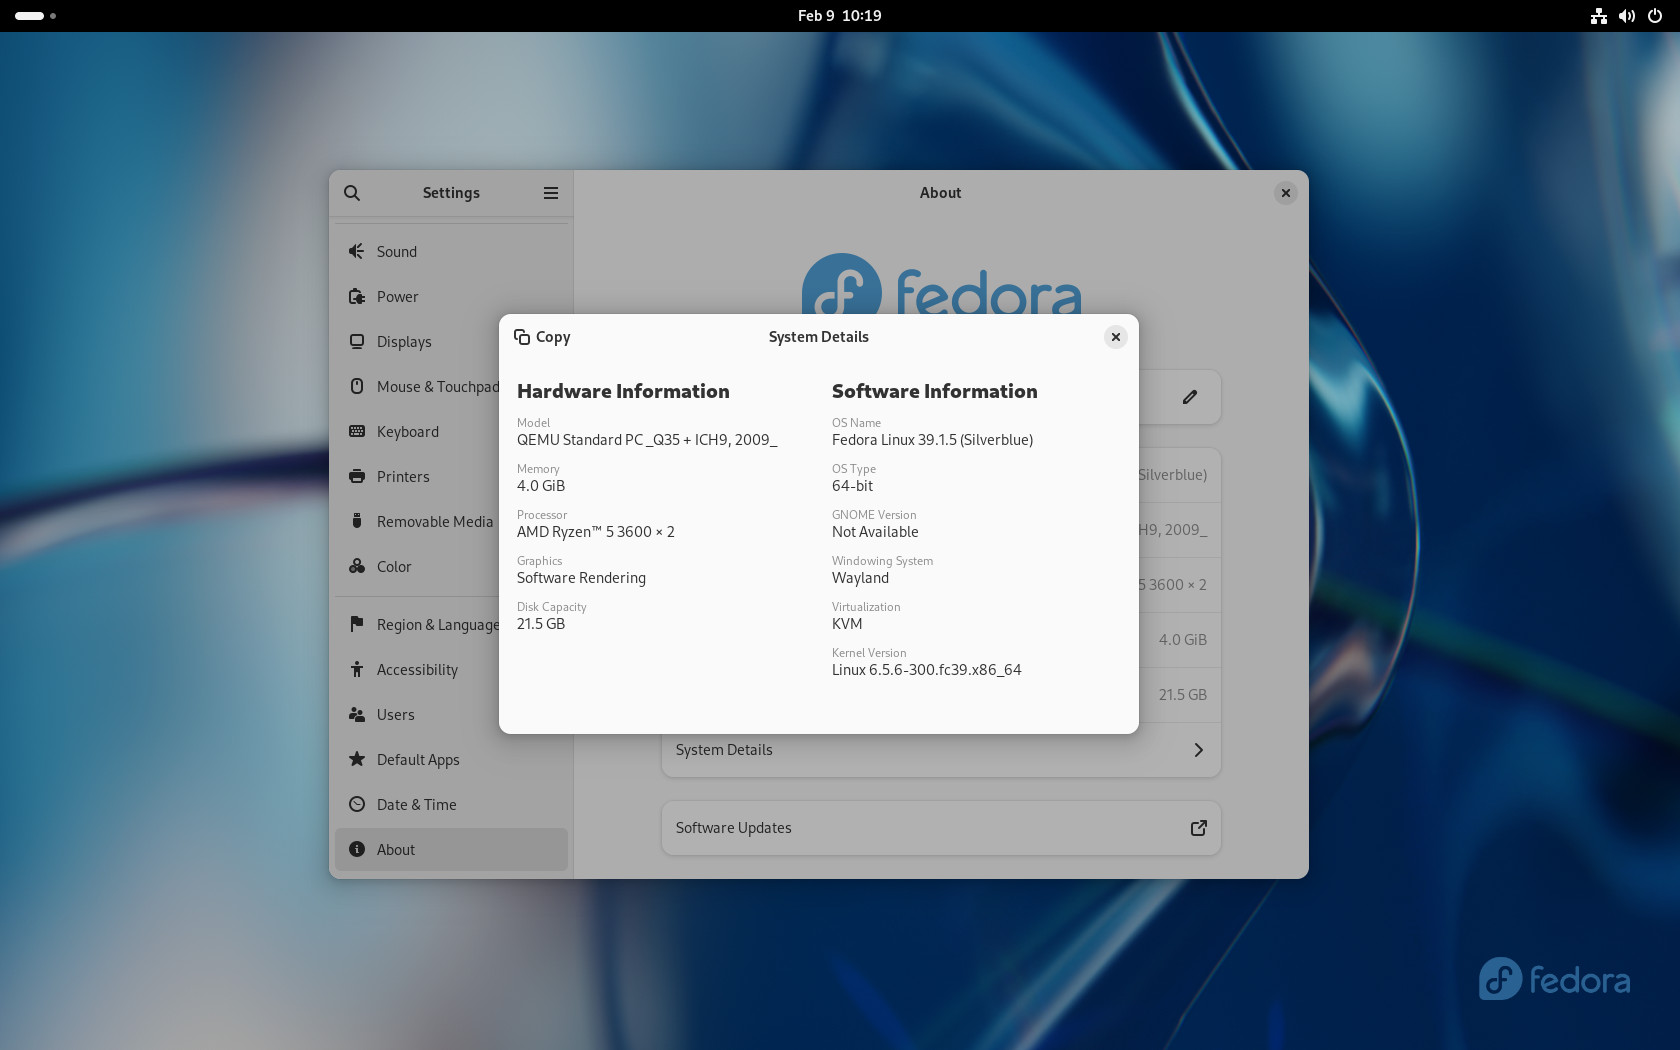Open the Activities workspace indicator
1680x1050 pixels.
pos(35,16)
